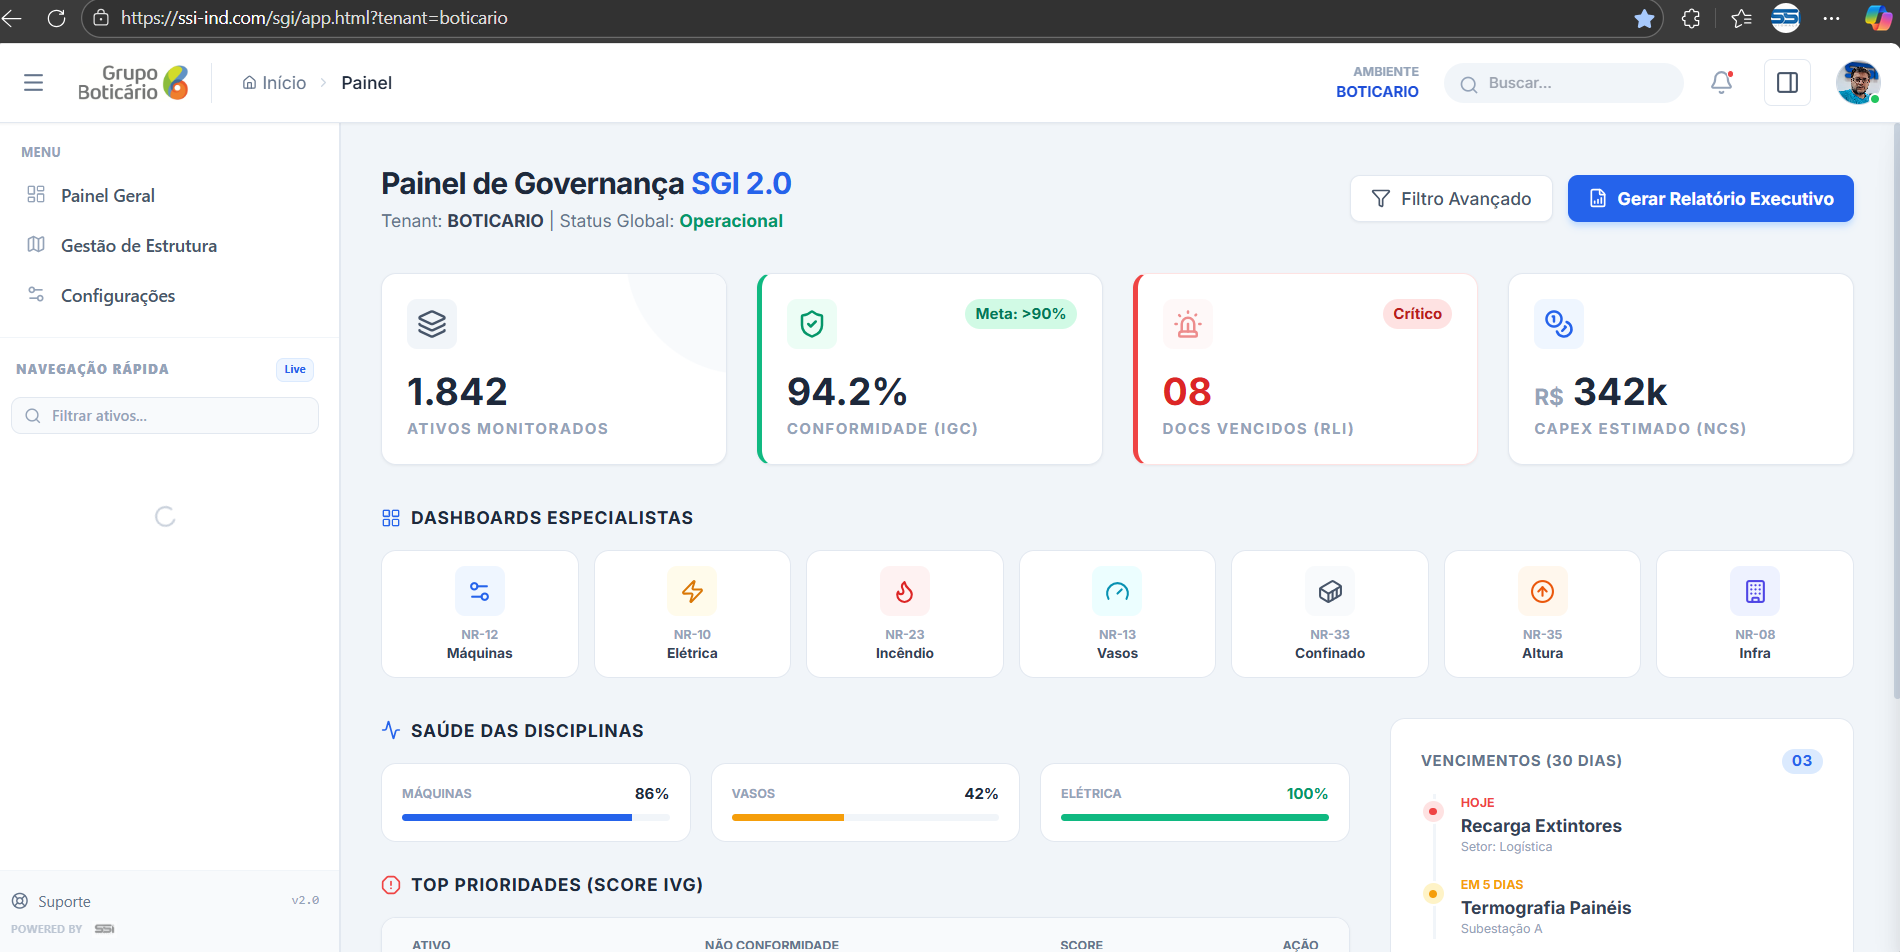
Task: Bookmark page with the star icon
Action: coord(1644,18)
